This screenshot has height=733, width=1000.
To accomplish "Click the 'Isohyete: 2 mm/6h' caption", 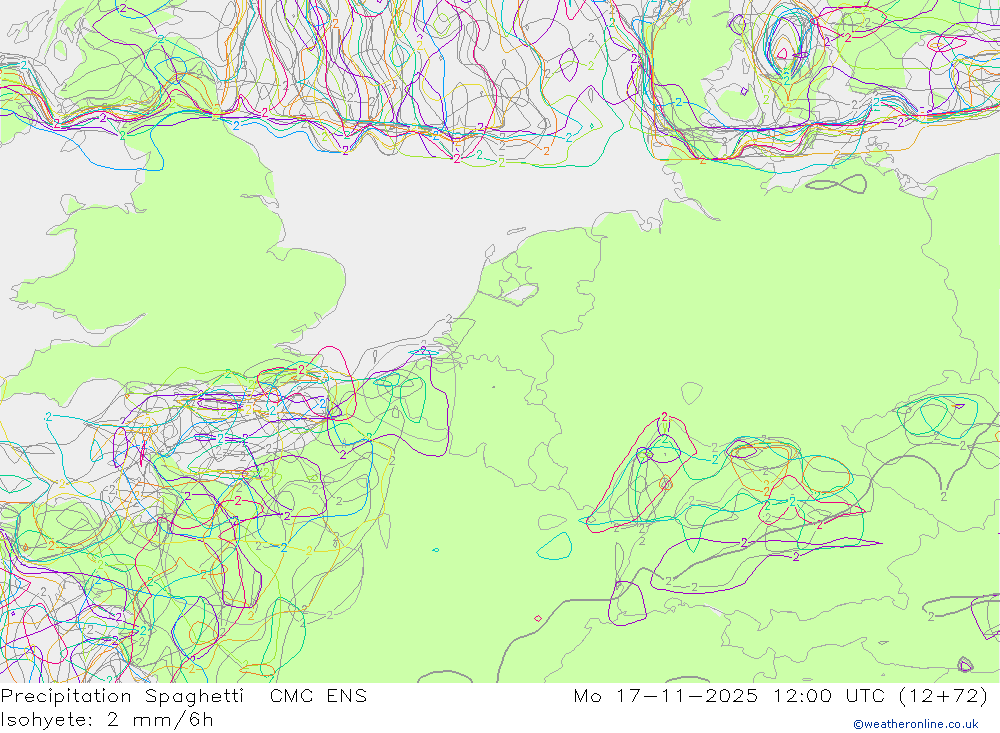I will point(107,720).
